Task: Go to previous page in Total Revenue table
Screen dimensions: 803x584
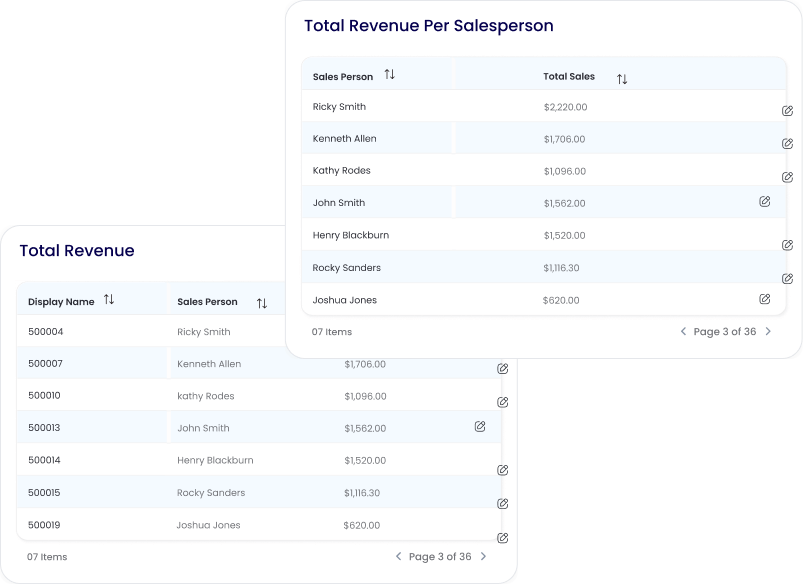Action: click(398, 556)
